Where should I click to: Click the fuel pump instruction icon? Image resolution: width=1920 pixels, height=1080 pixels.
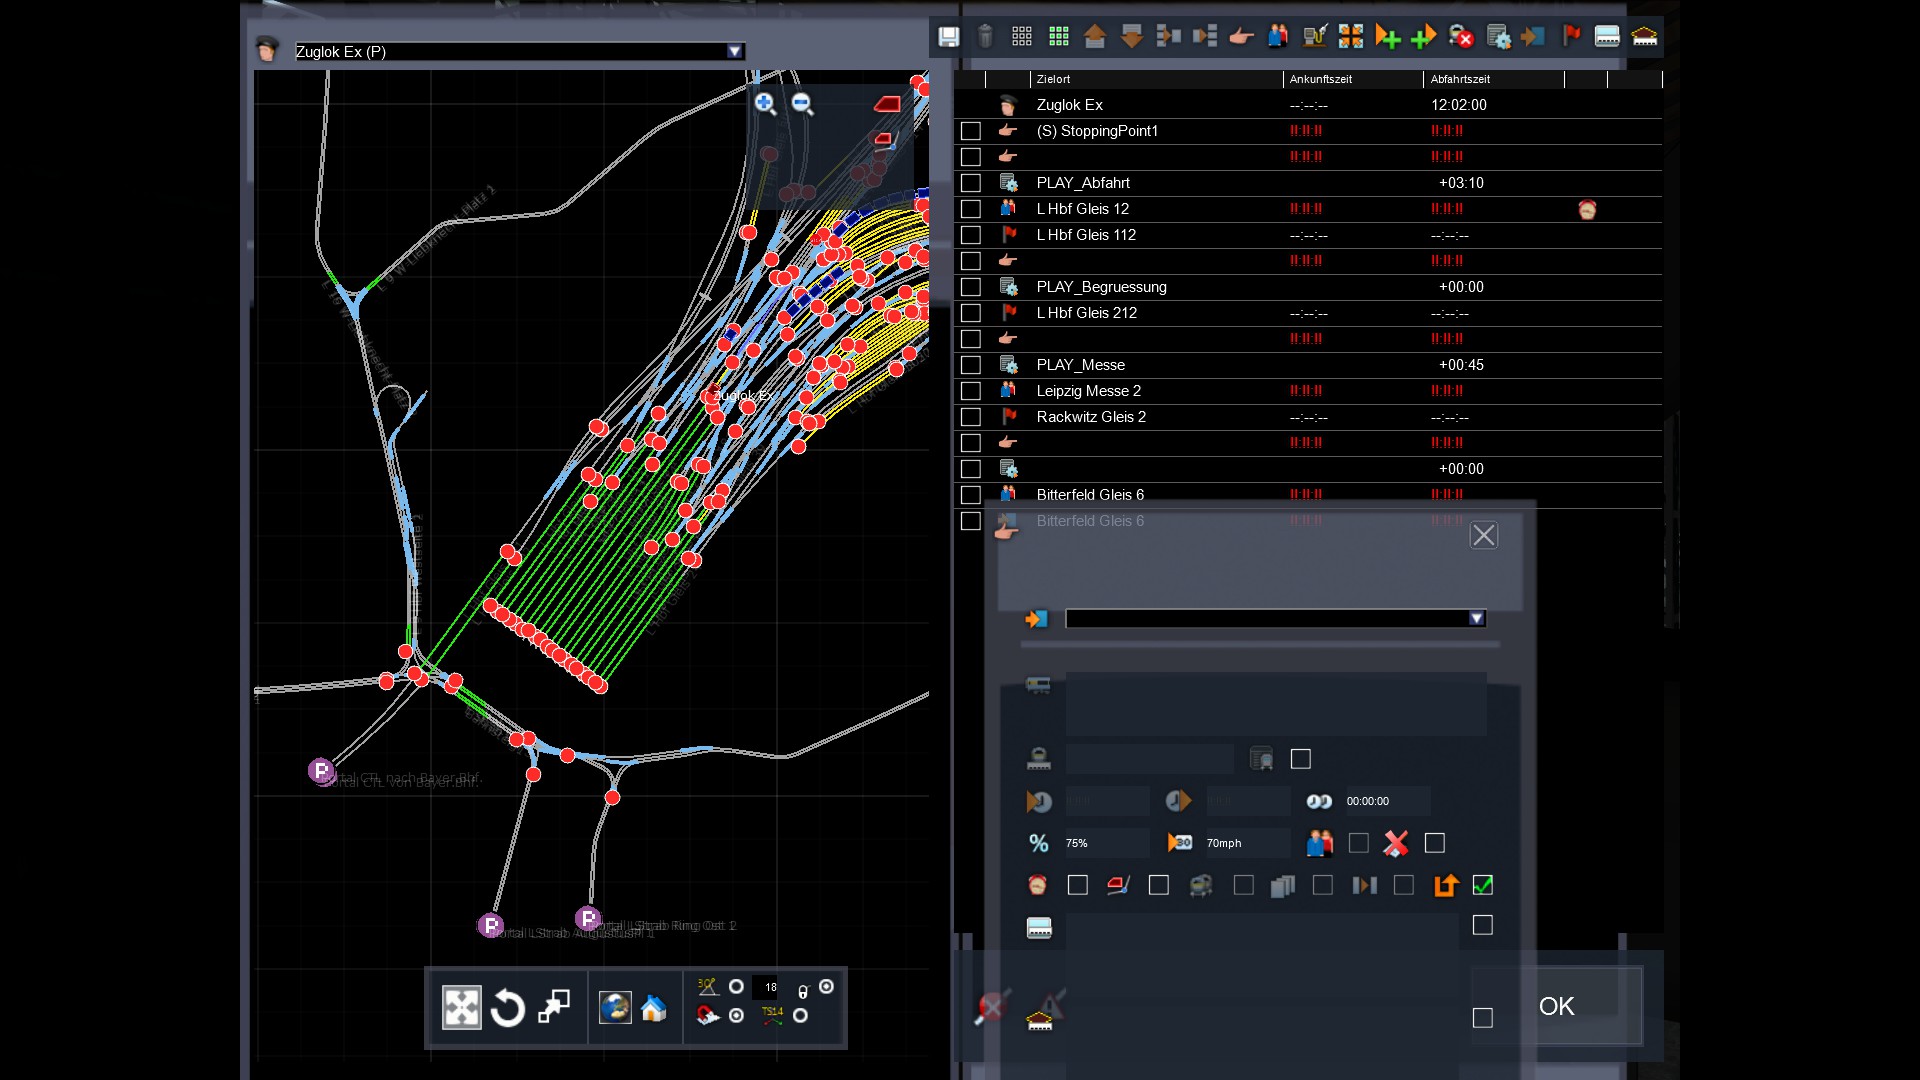(1316, 37)
